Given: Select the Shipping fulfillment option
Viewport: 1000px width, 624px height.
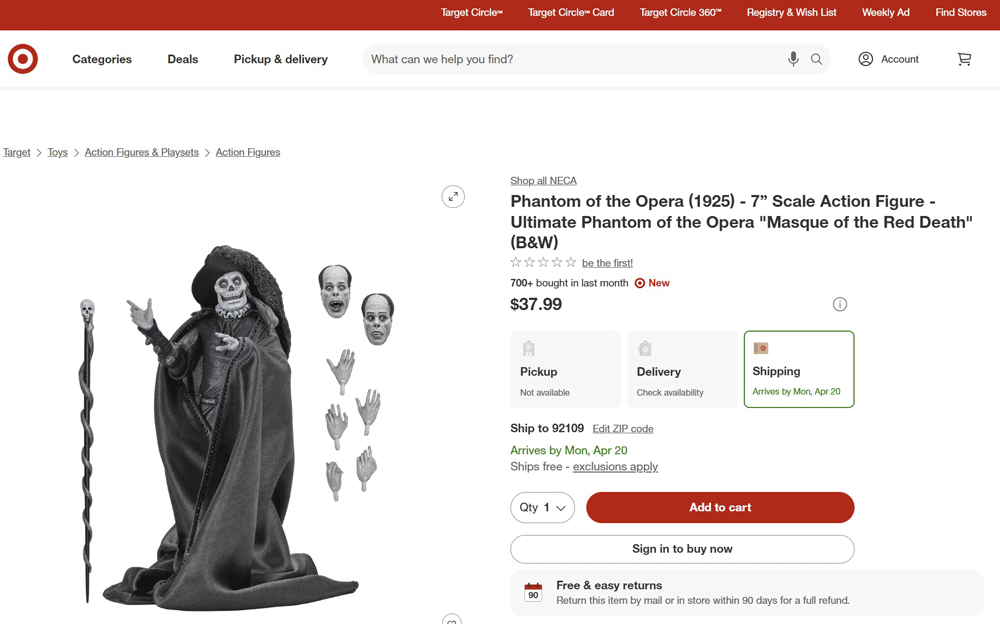Looking at the screenshot, I should (798, 369).
